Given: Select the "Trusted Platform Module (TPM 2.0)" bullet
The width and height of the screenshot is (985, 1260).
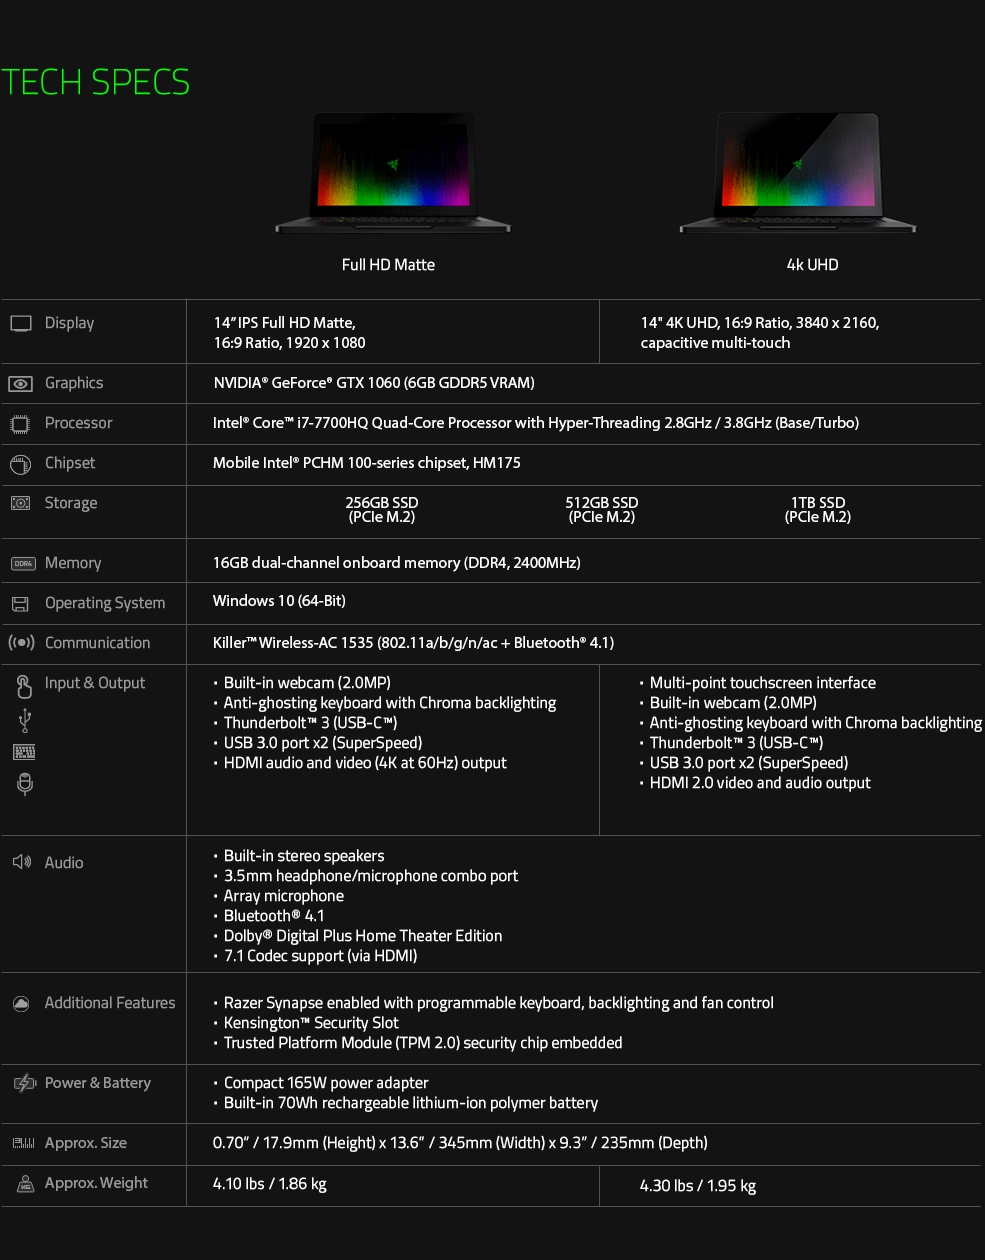Looking at the screenshot, I should [x=423, y=1043].
